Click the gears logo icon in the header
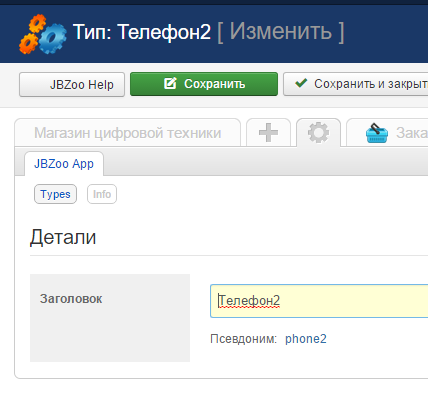This screenshot has height=397, width=428. tap(43, 34)
